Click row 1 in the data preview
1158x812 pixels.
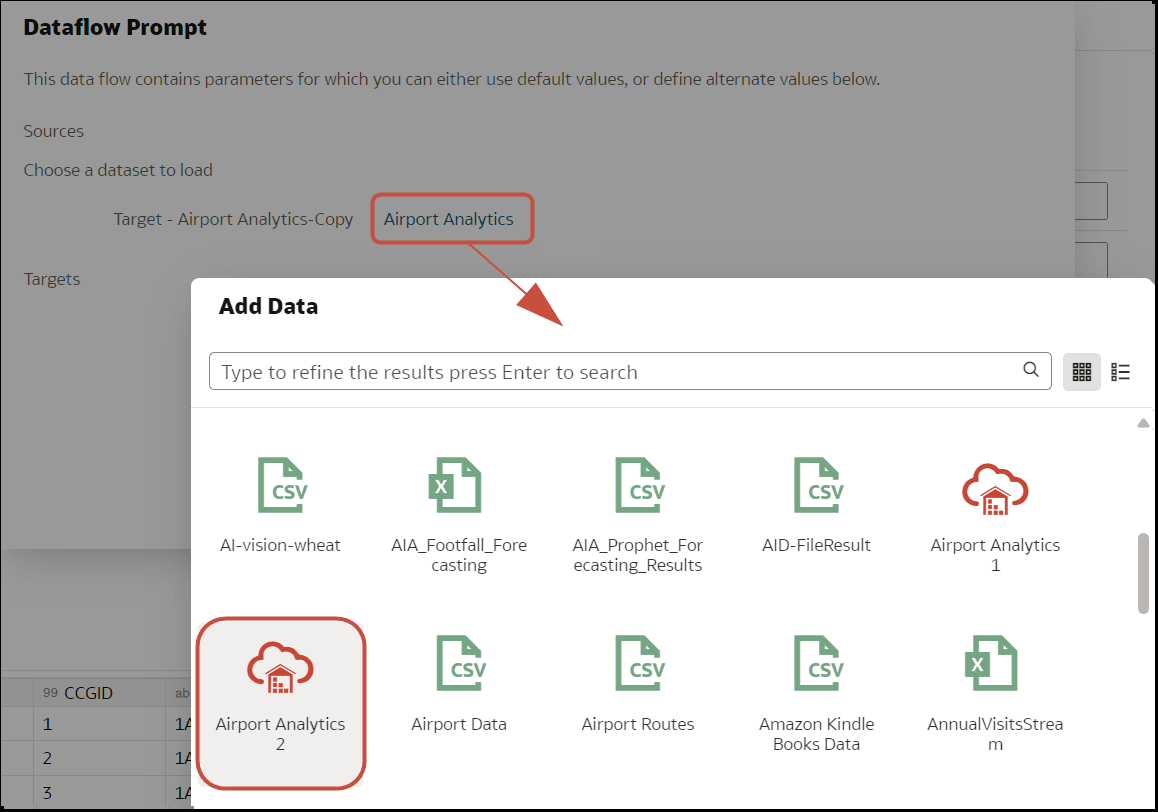[x=46, y=724]
